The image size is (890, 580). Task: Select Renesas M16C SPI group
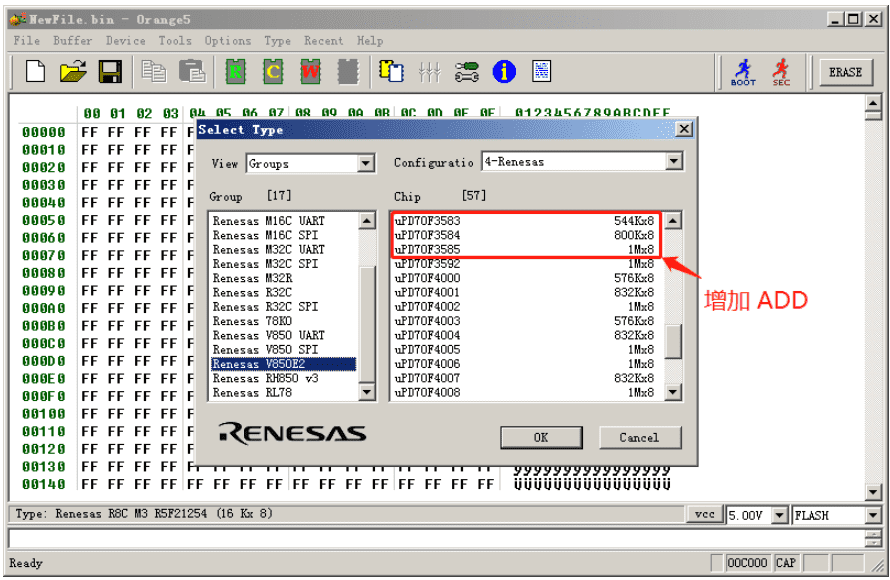point(284,235)
